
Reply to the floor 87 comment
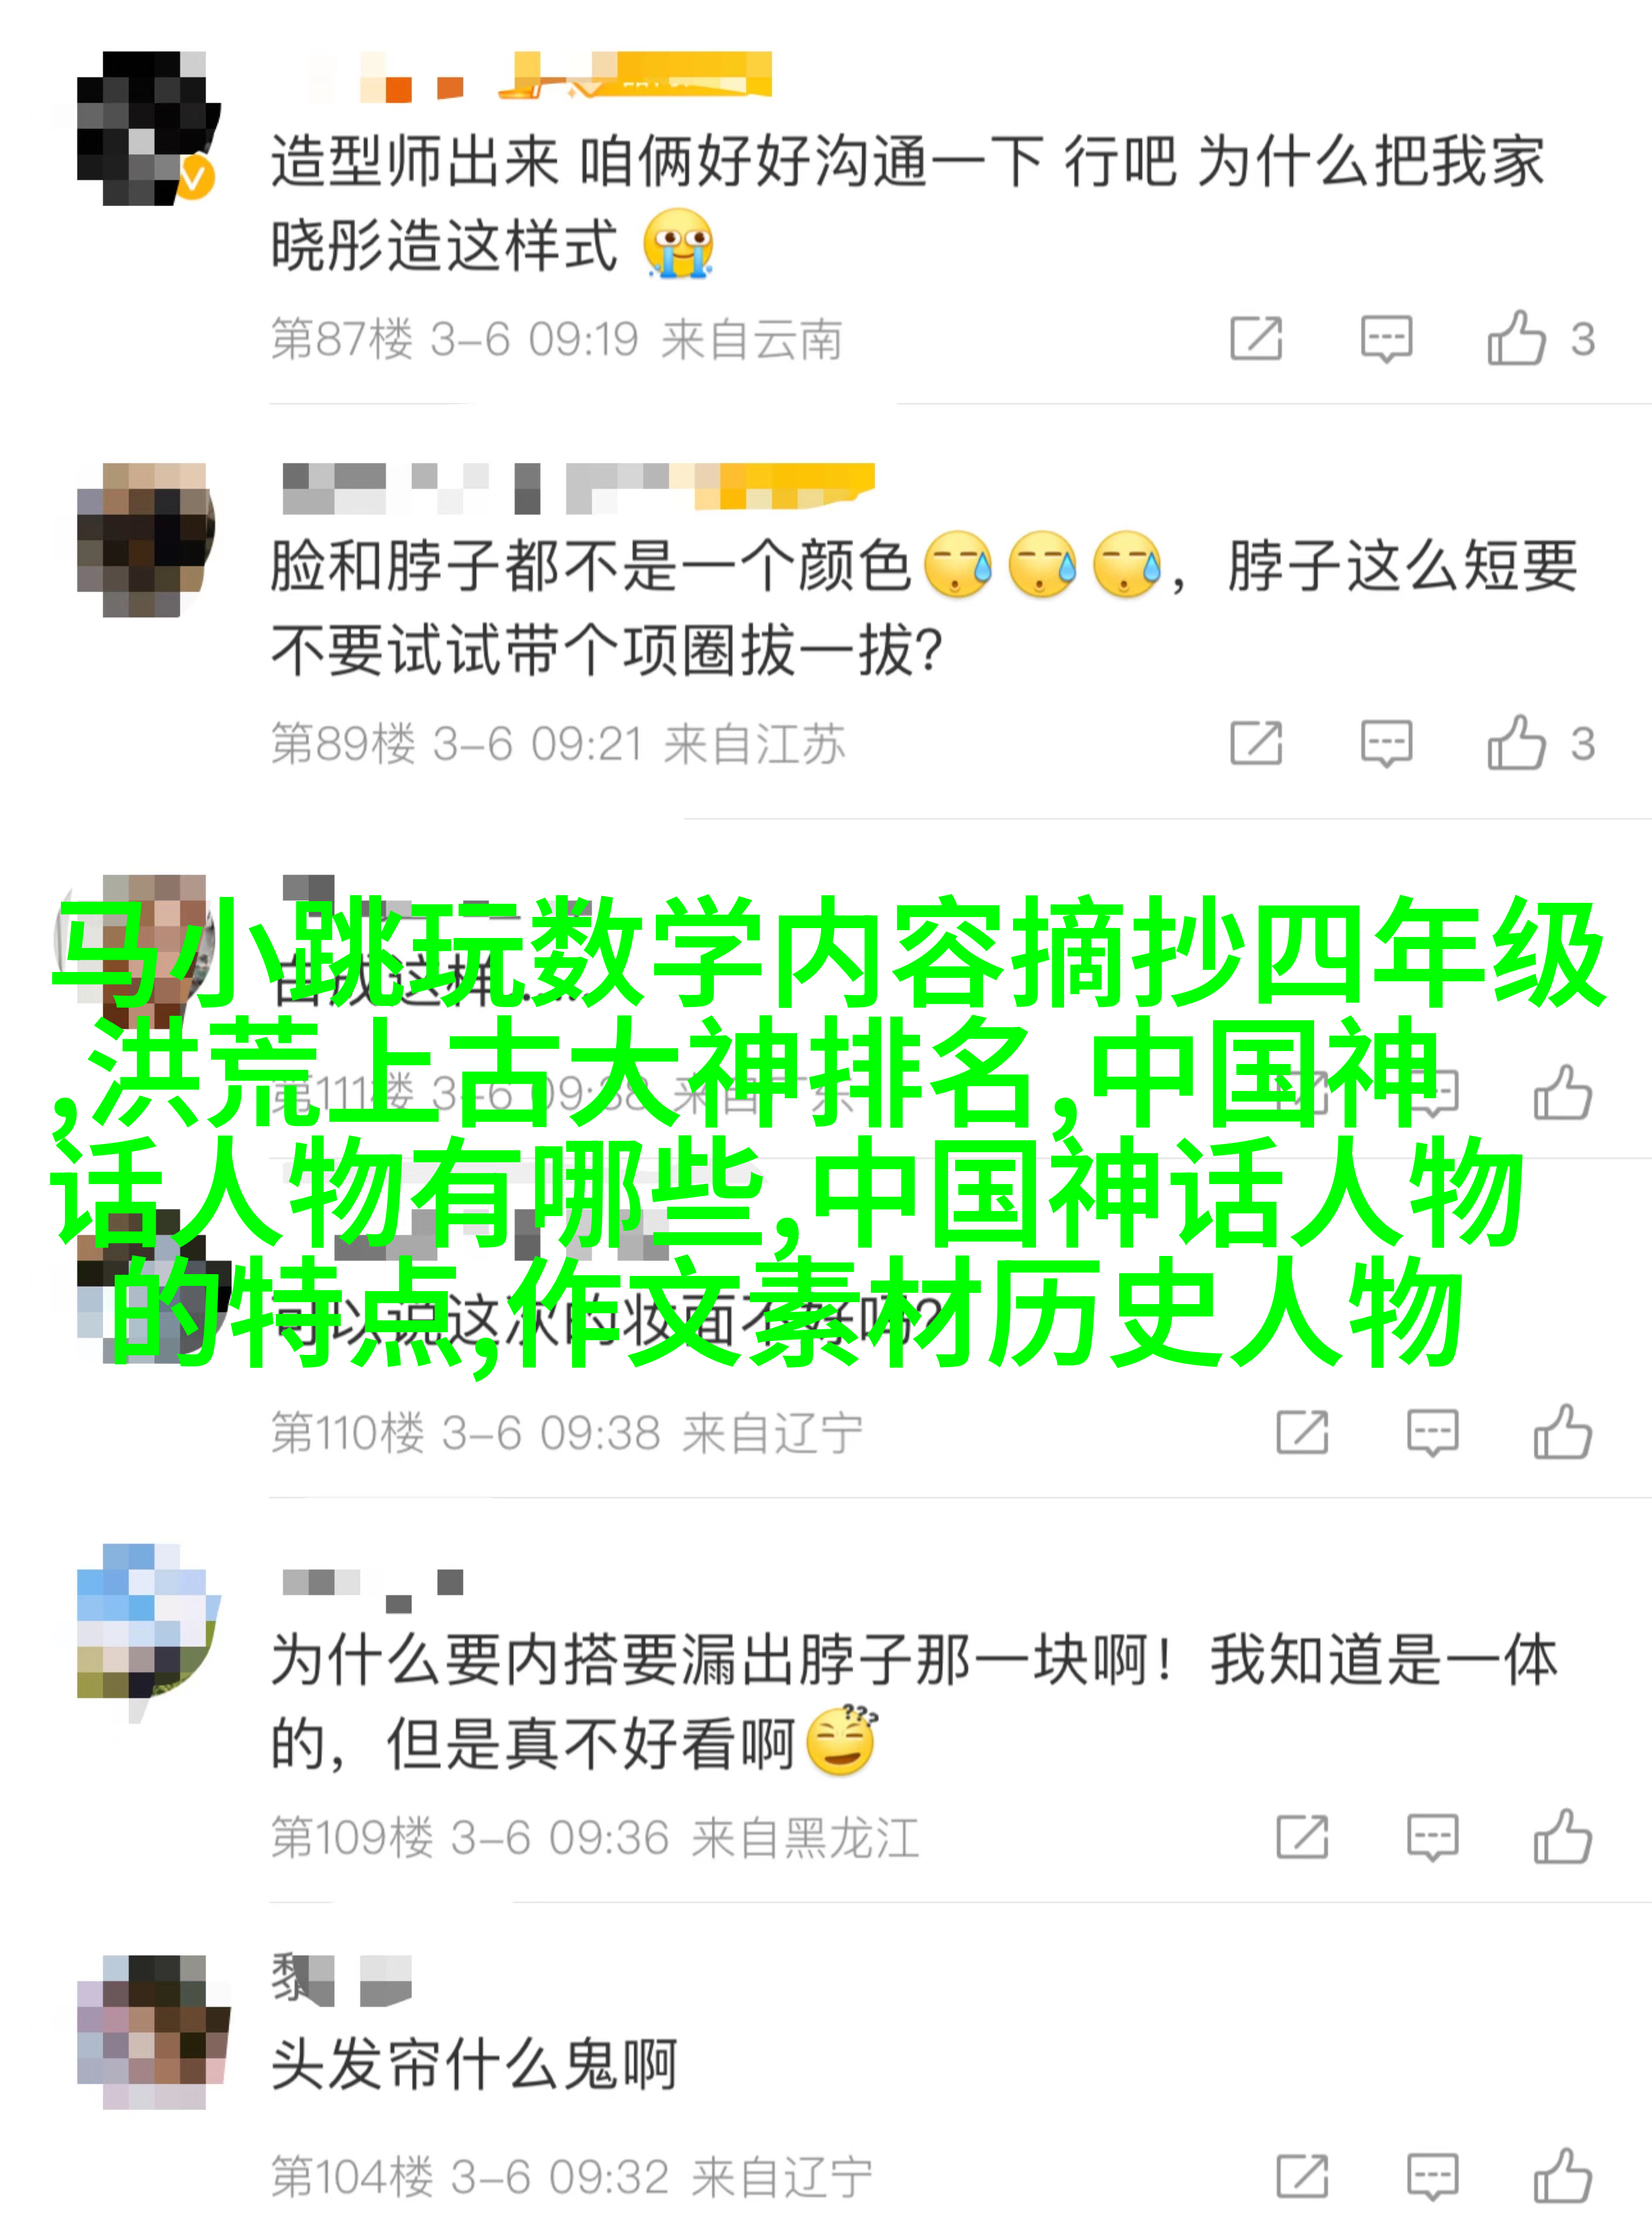tap(1386, 338)
